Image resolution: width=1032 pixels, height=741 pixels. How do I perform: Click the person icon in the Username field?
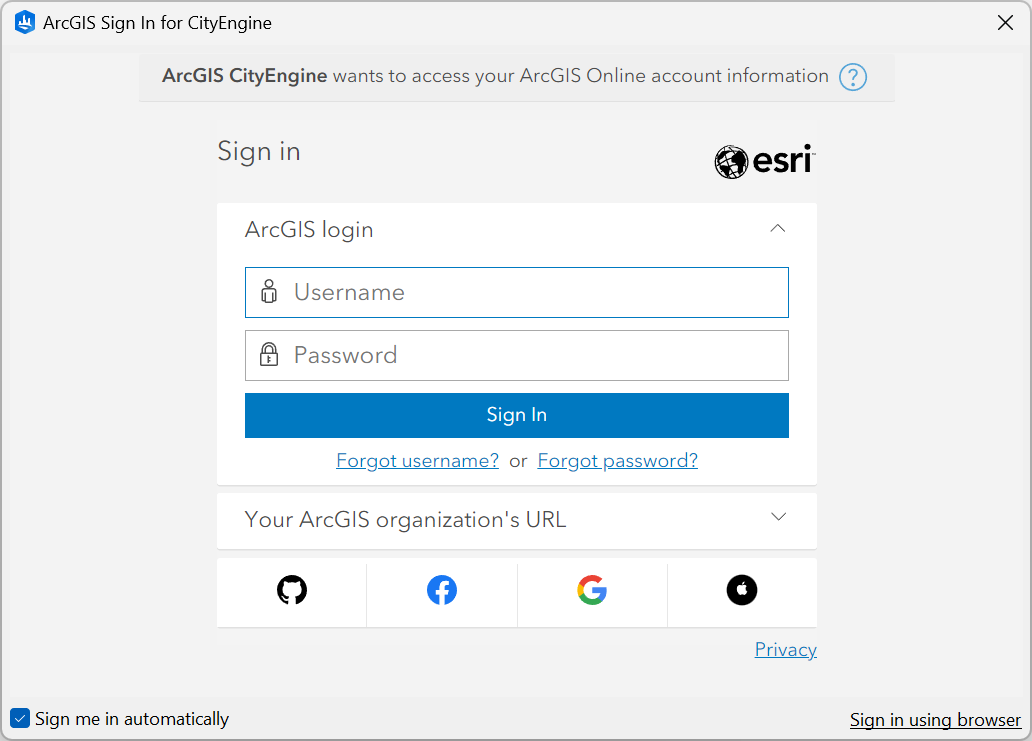pos(268,292)
